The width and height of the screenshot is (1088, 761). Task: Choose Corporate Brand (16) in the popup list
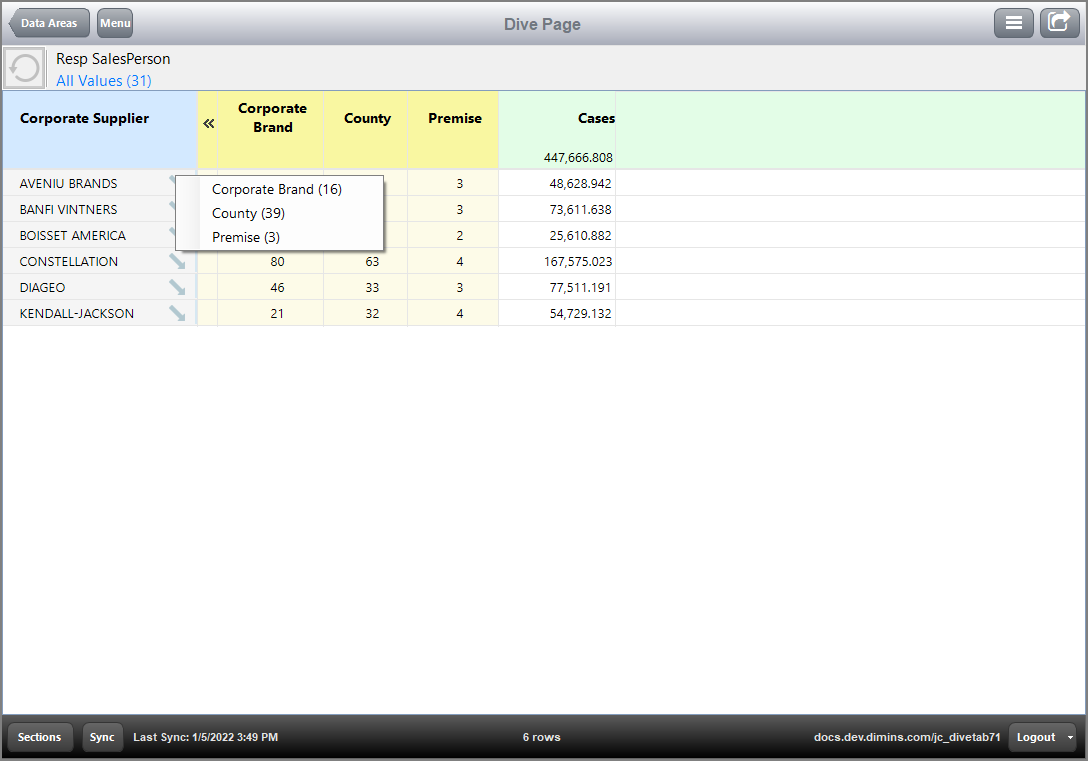point(276,189)
